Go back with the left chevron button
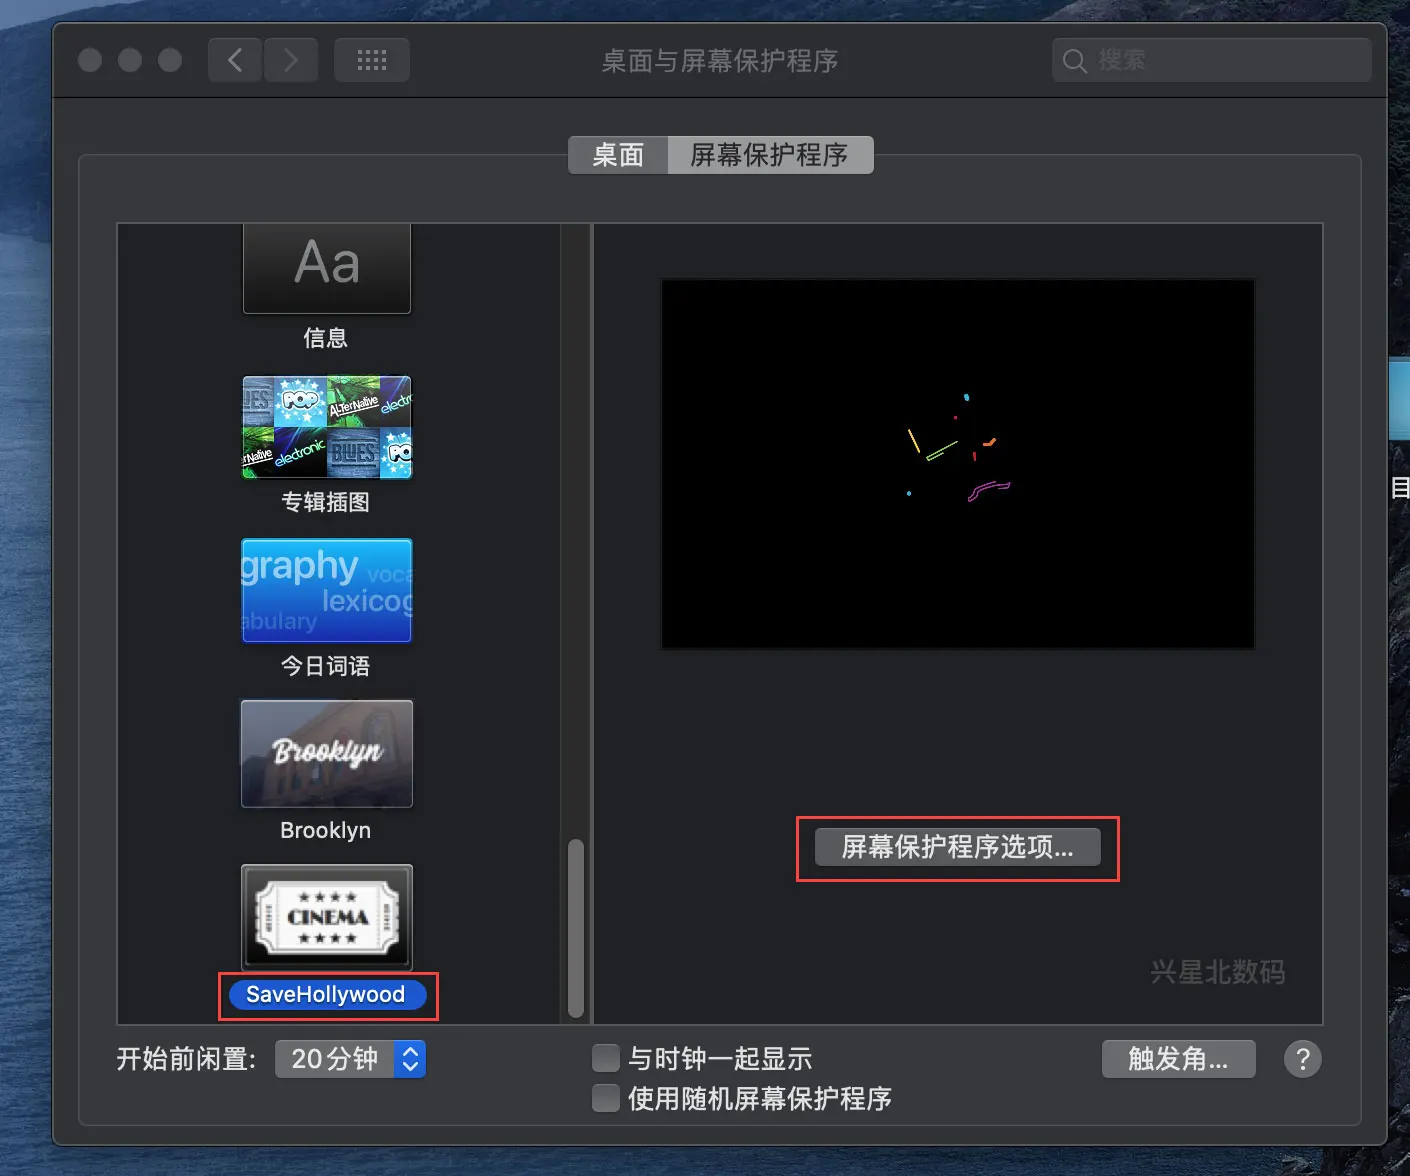This screenshot has width=1410, height=1176. [235, 60]
